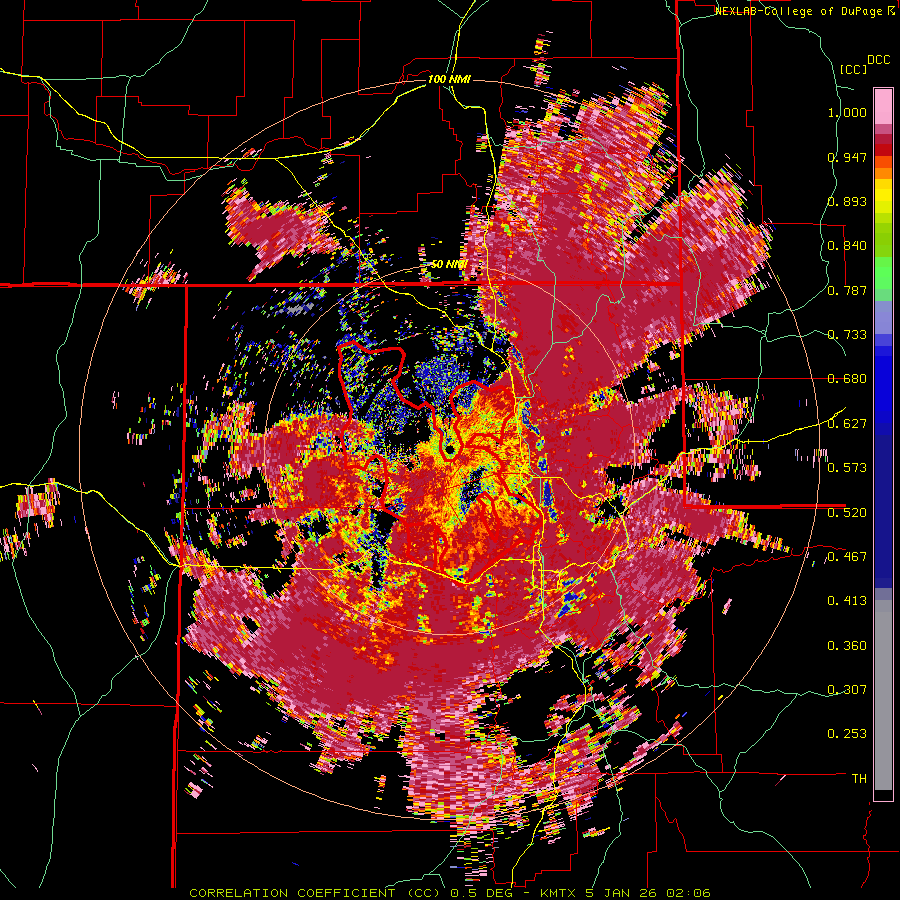Image resolution: width=900 pixels, height=900 pixels.
Task: Select the 0.520 legend value
Action: click(847, 512)
